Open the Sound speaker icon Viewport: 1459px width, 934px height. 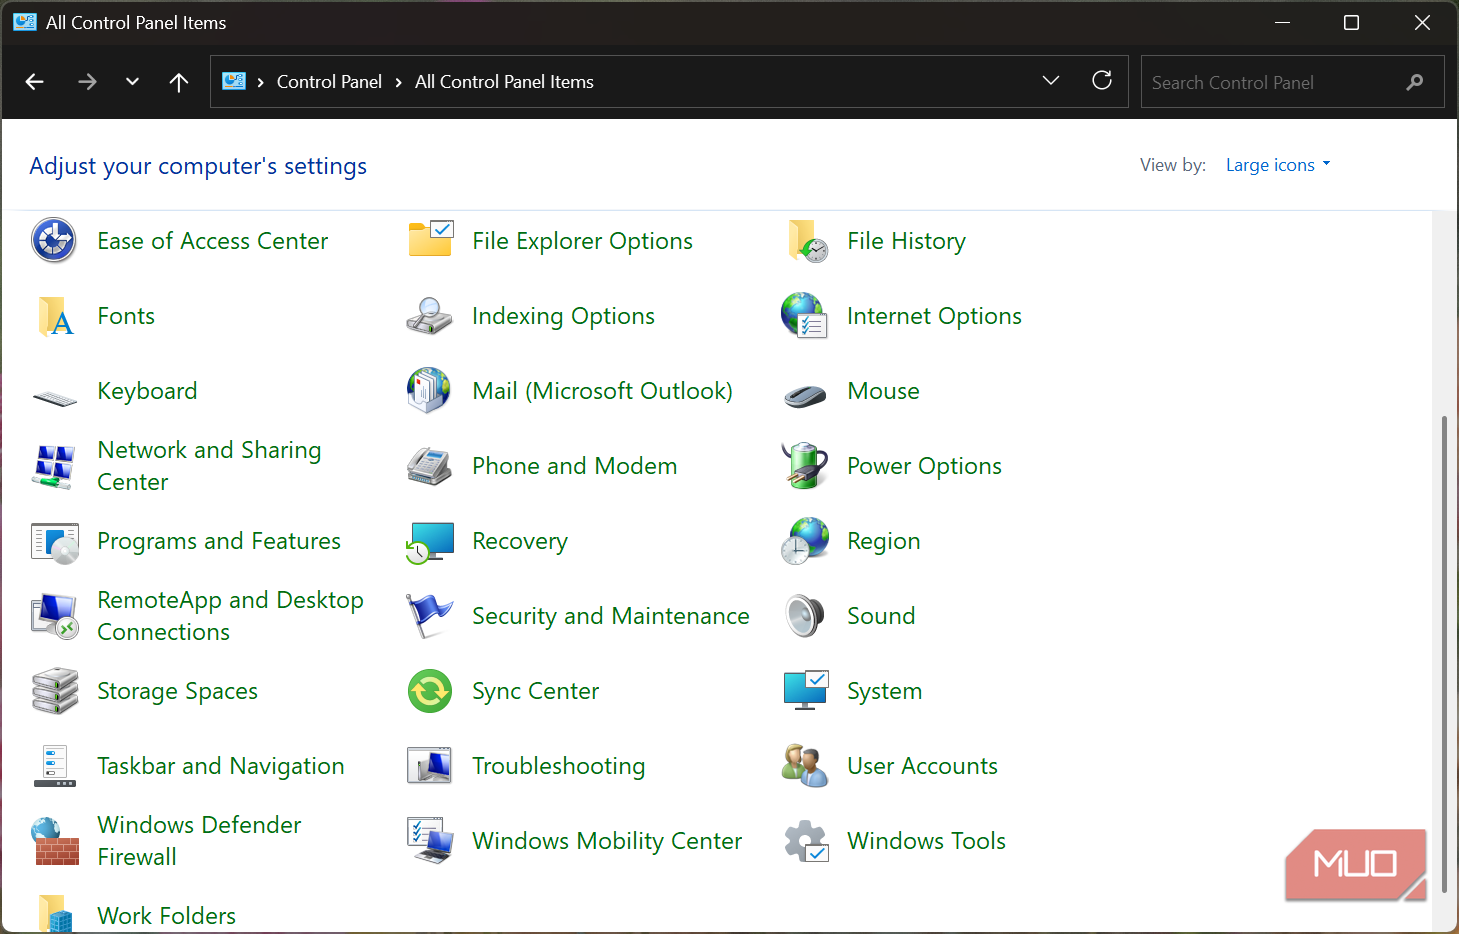[x=806, y=616]
